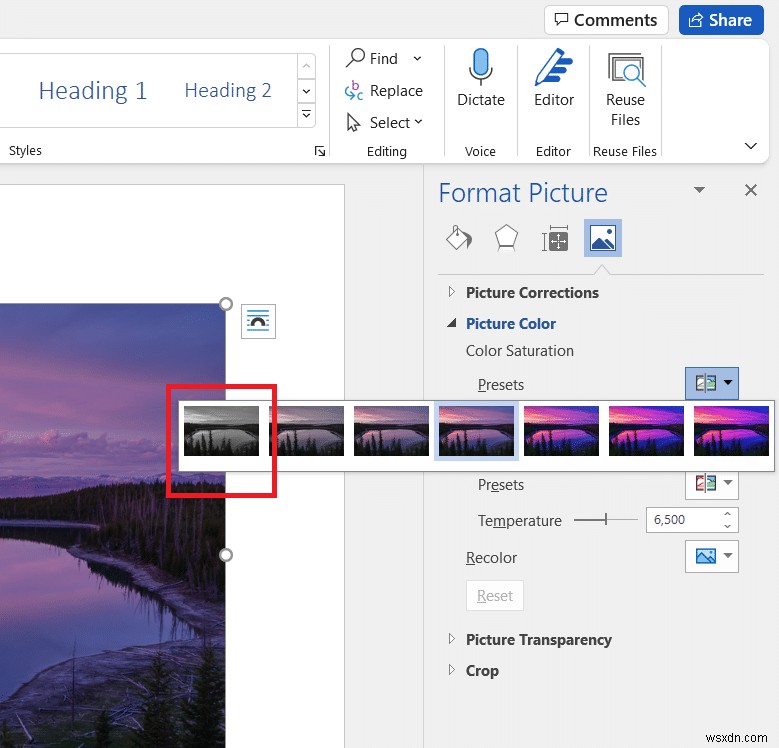
Task: Choose the fifth saturation preset thumbnail
Action: [x=561, y=431]
